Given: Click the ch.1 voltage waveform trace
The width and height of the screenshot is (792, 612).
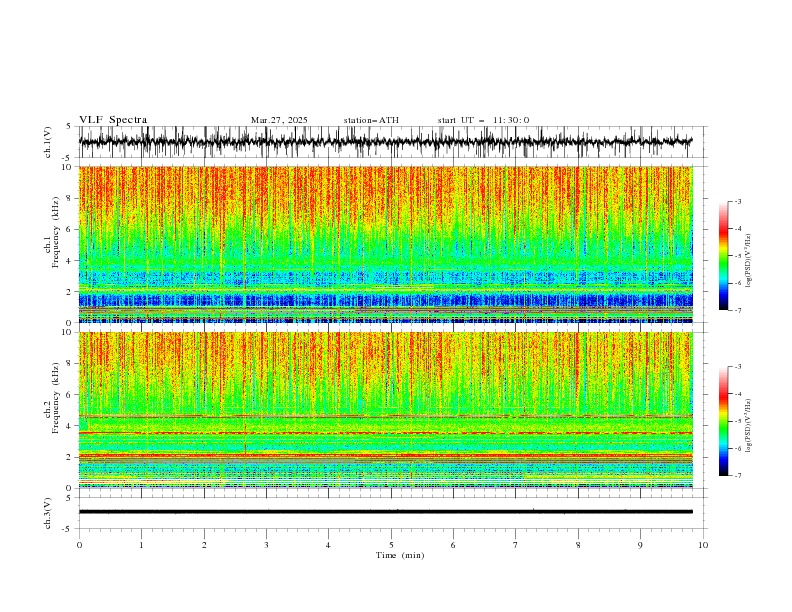Looking at the screenshot, I should 385,142.
